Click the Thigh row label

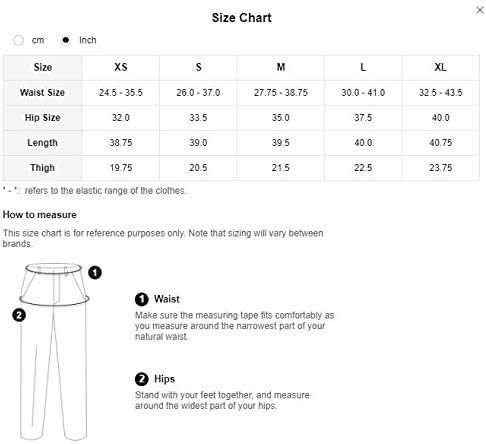42,168
